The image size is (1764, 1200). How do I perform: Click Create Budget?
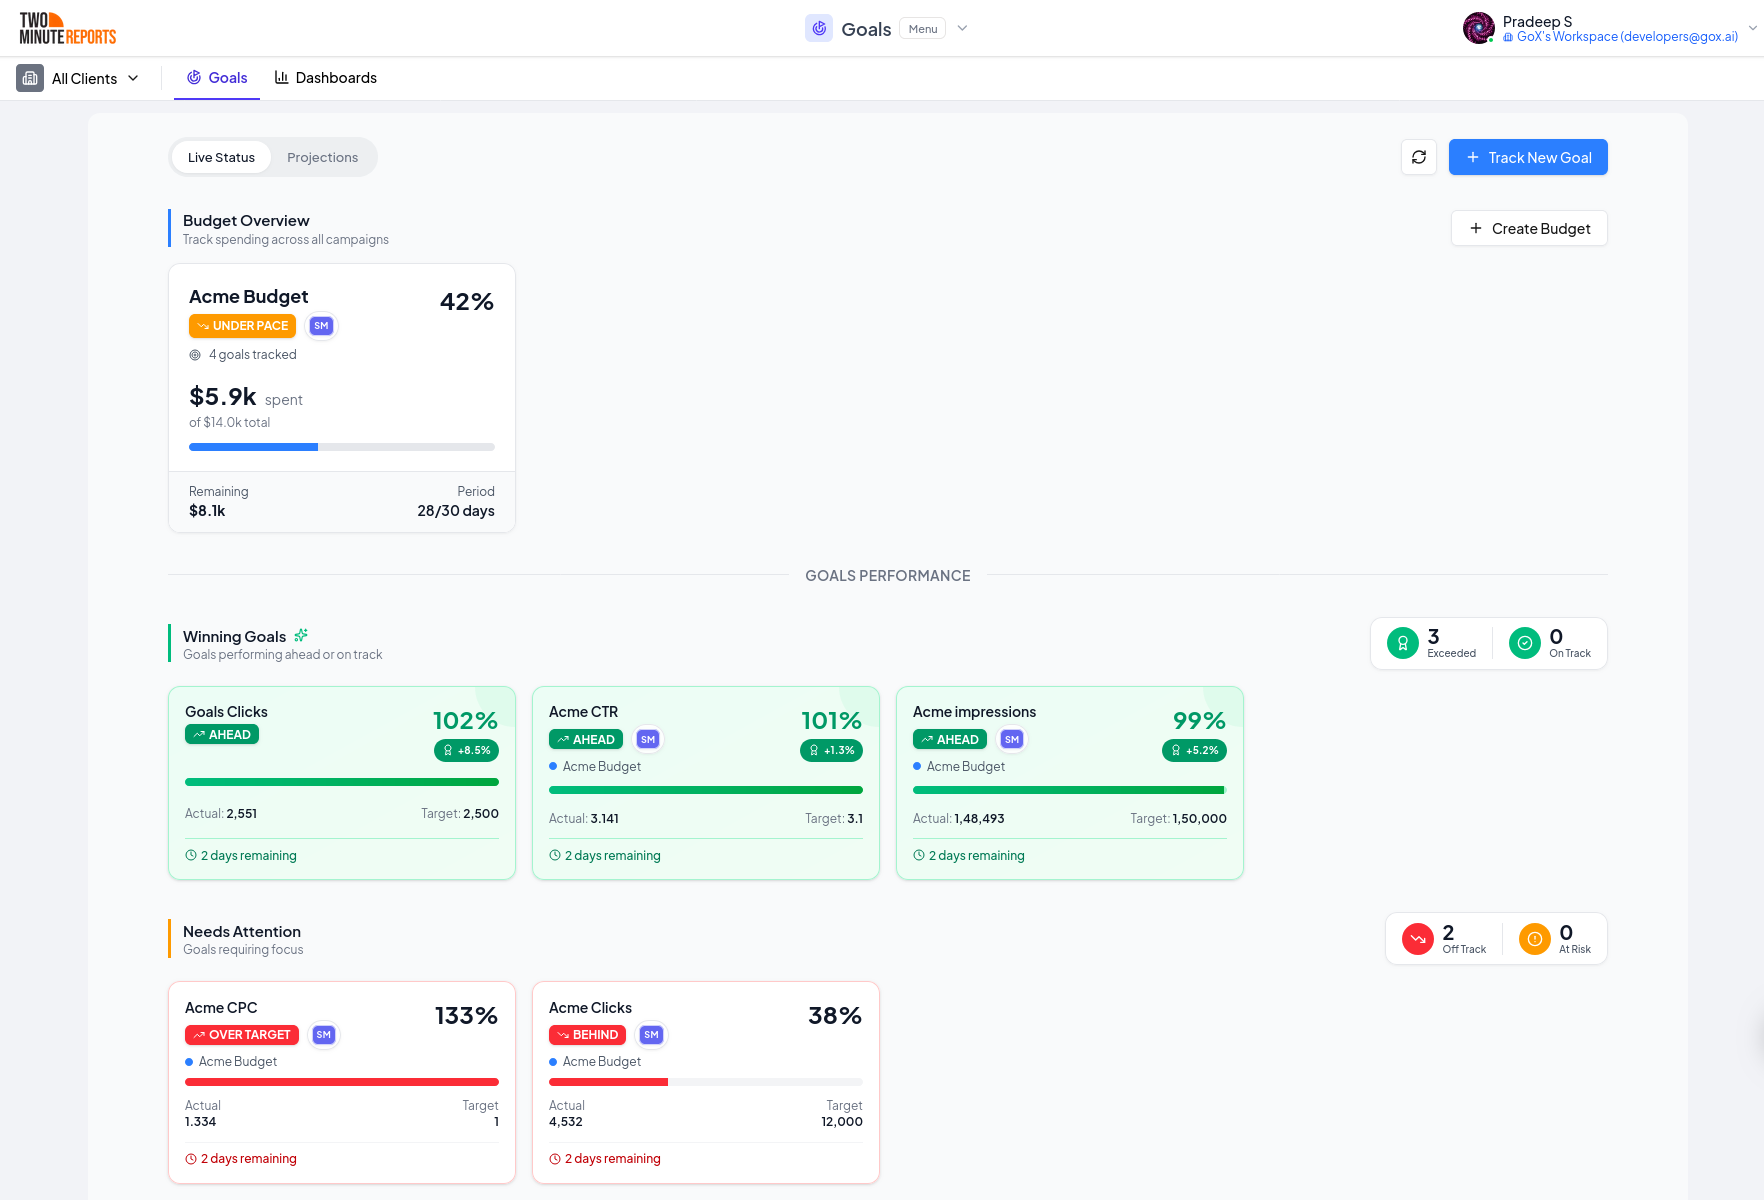click(x=1529, y=228)
